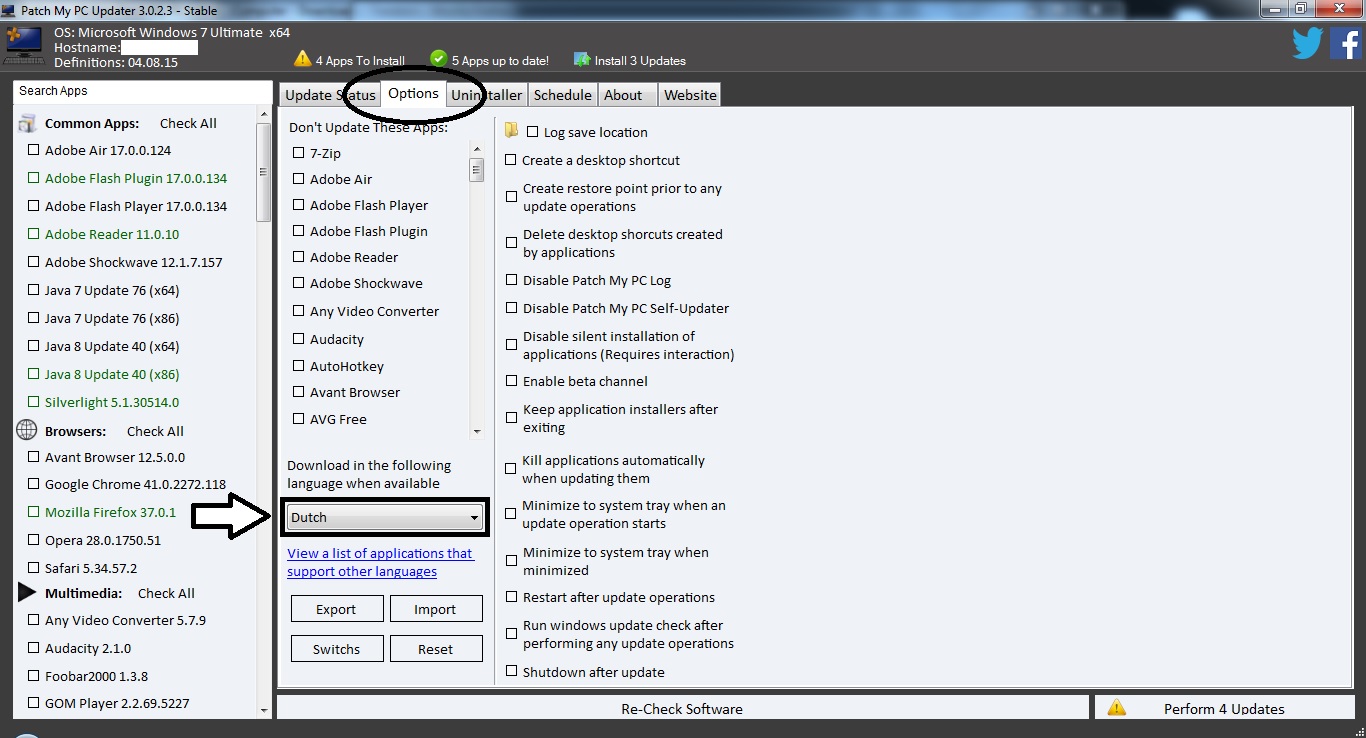Click the Common Apps category icon
This screenshot has width=1366, height=738.
tap(27, 124)
